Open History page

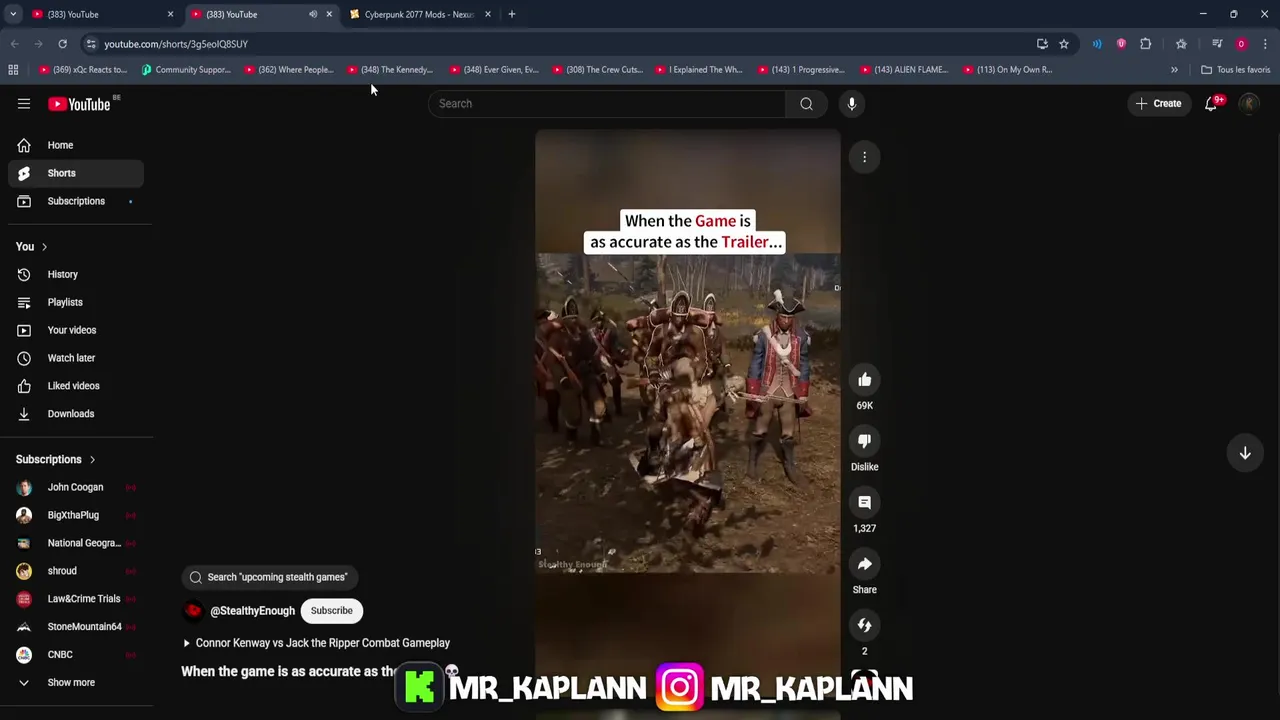point(76,274)
